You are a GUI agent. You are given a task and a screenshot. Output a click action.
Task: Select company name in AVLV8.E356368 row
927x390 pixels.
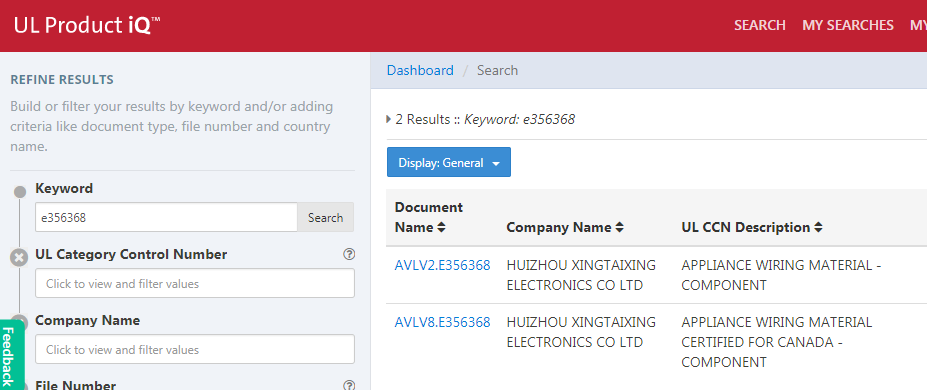(581, 332)
